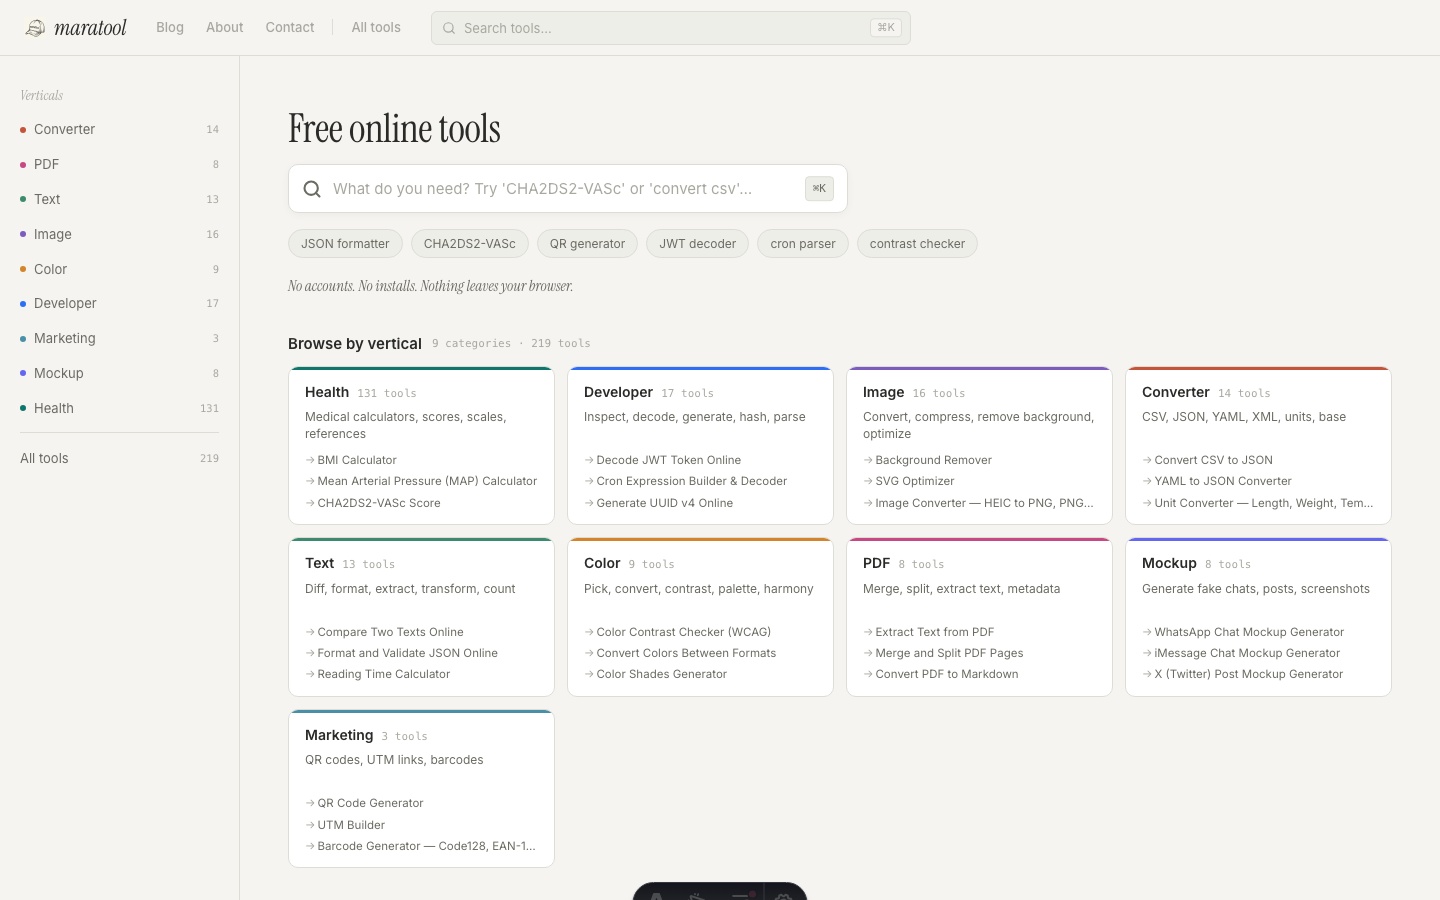Open Cron Expression Builder & Decoder
The width and height of the screenshot is (1440, 900).
tap(686, 481)
